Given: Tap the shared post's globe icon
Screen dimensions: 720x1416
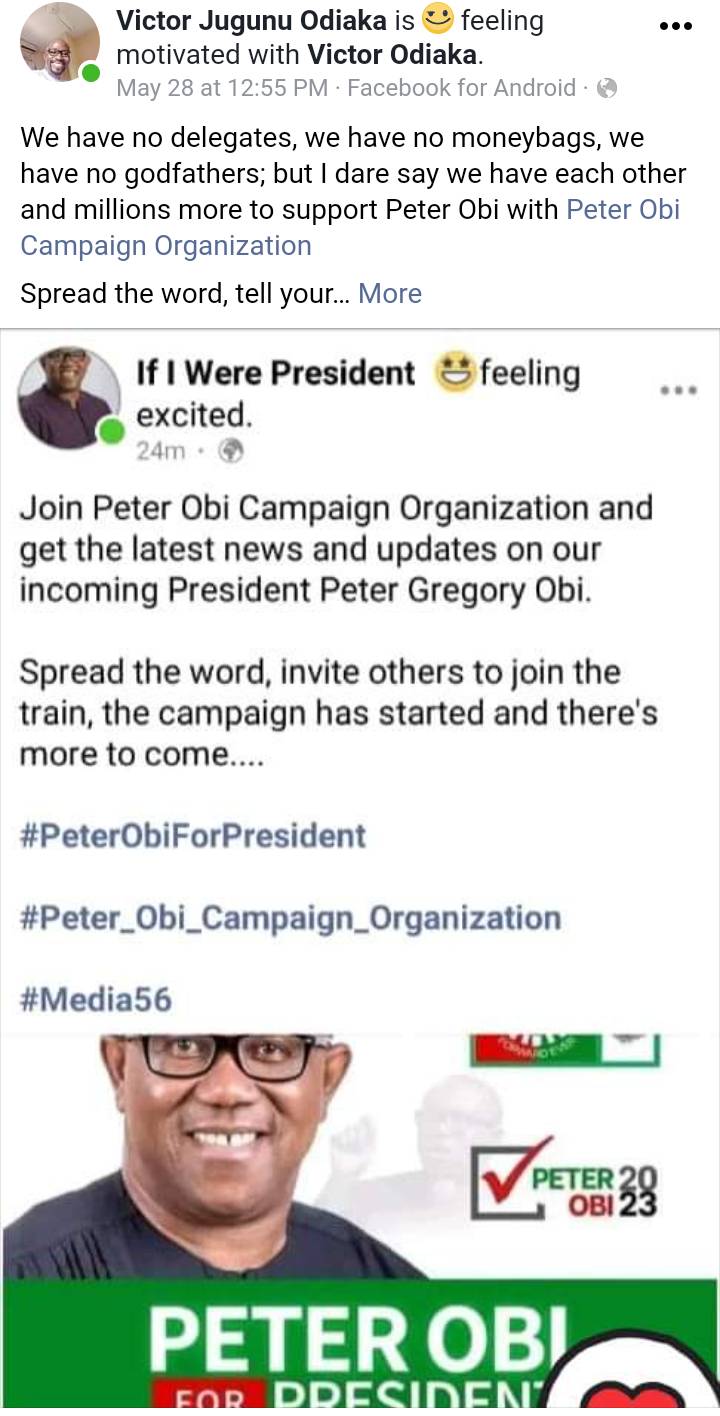Looking at the screenshot, I should click(x=230, y=451).
